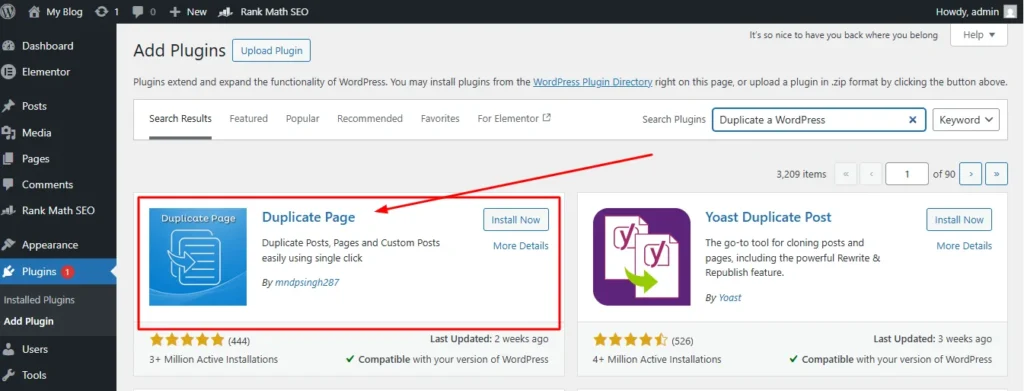Viewport: 1024px width, 391px height.
Task: Click the Pages sidebar icon
Action: (x=8, y=159)
